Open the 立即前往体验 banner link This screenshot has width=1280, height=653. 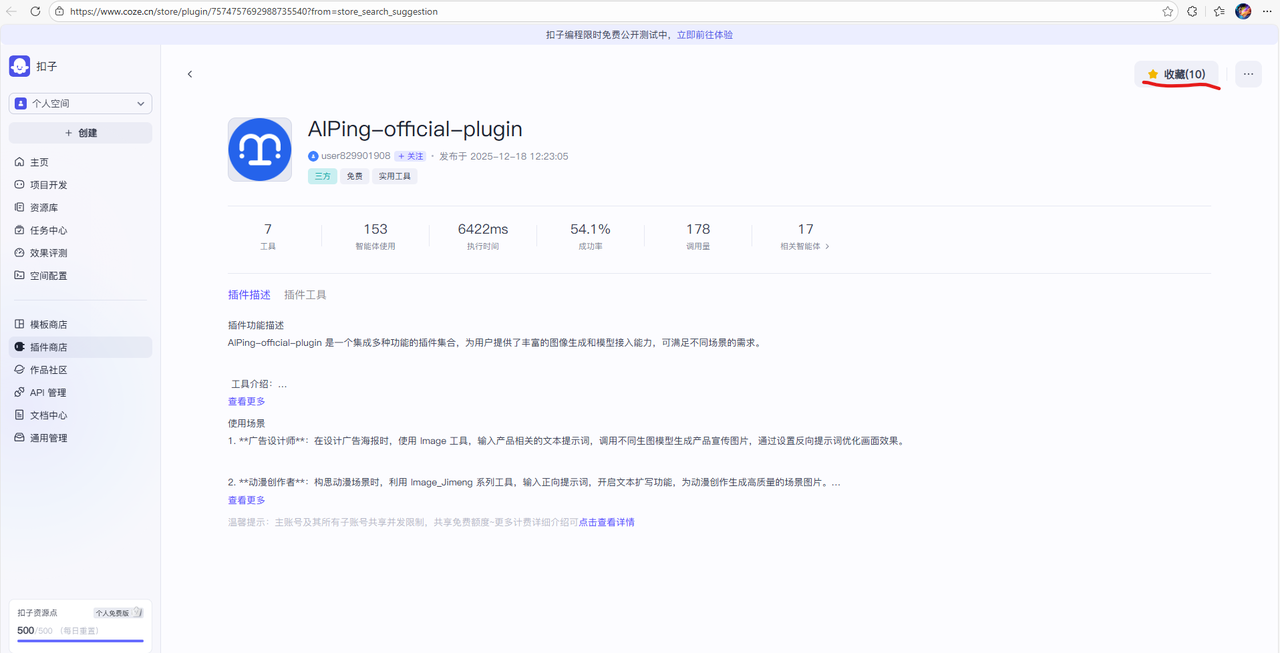point(705,34)
